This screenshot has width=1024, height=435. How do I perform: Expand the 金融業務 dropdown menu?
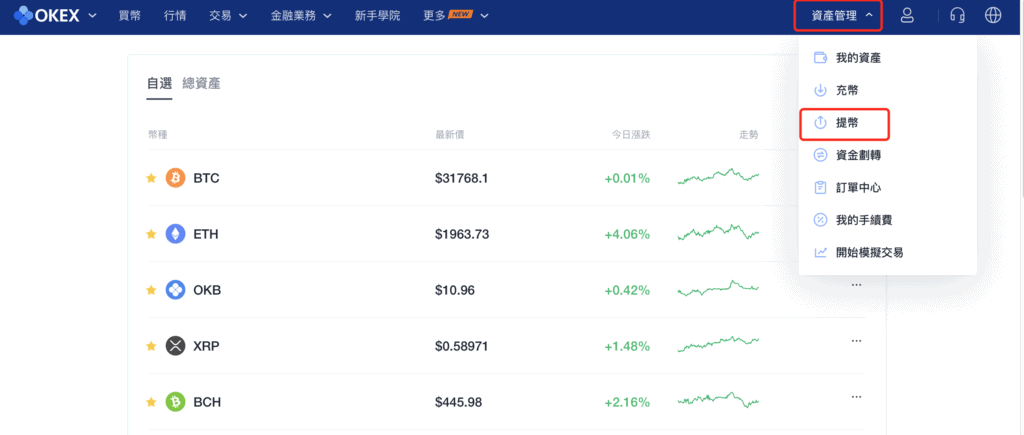301,16
